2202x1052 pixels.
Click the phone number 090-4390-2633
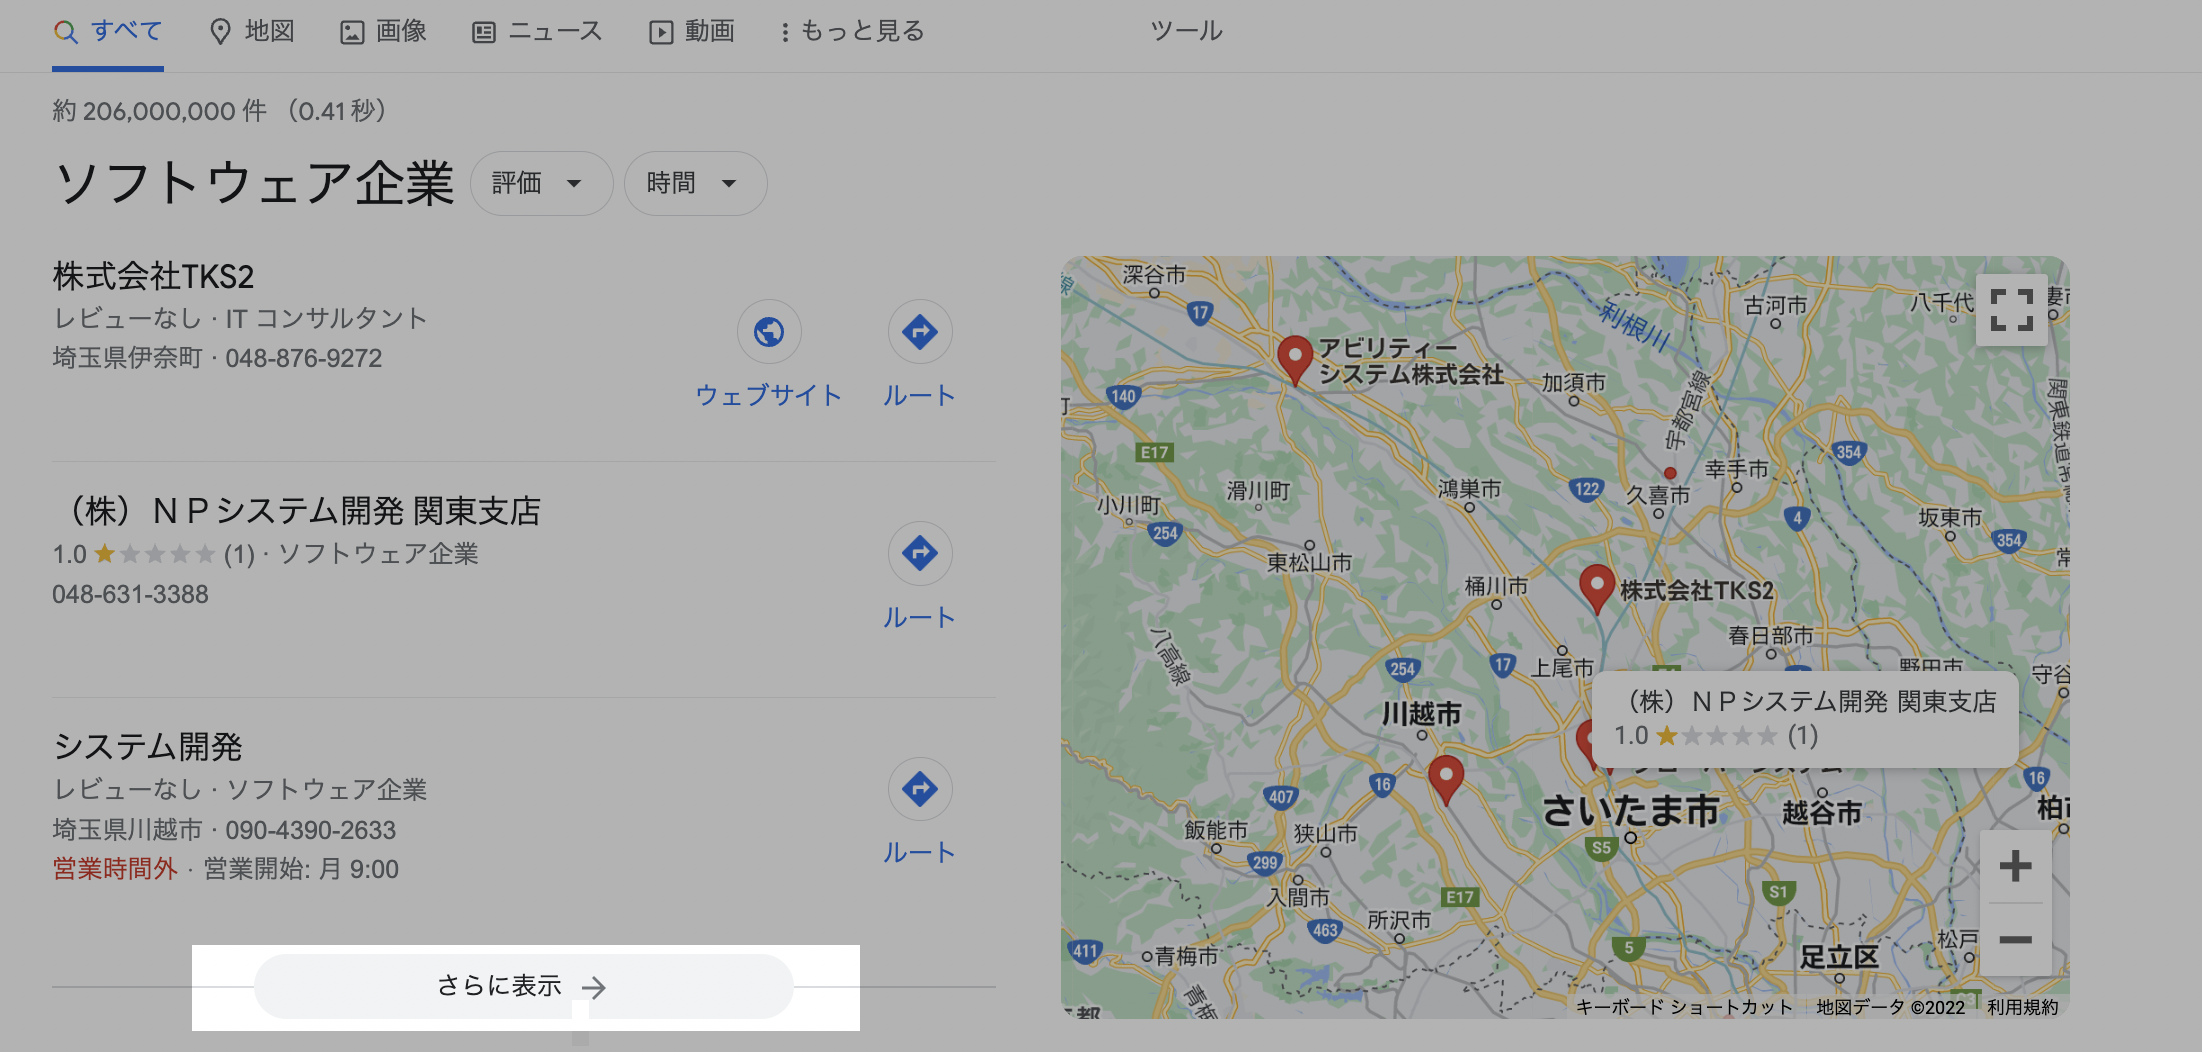(x=310, y=830)
